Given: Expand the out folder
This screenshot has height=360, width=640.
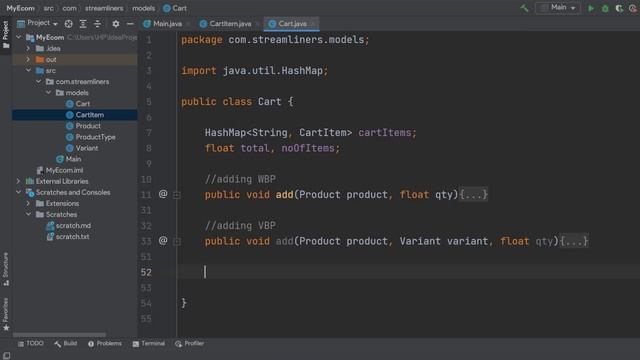Looking at the screenshot, I should click(x=28, y=59).
